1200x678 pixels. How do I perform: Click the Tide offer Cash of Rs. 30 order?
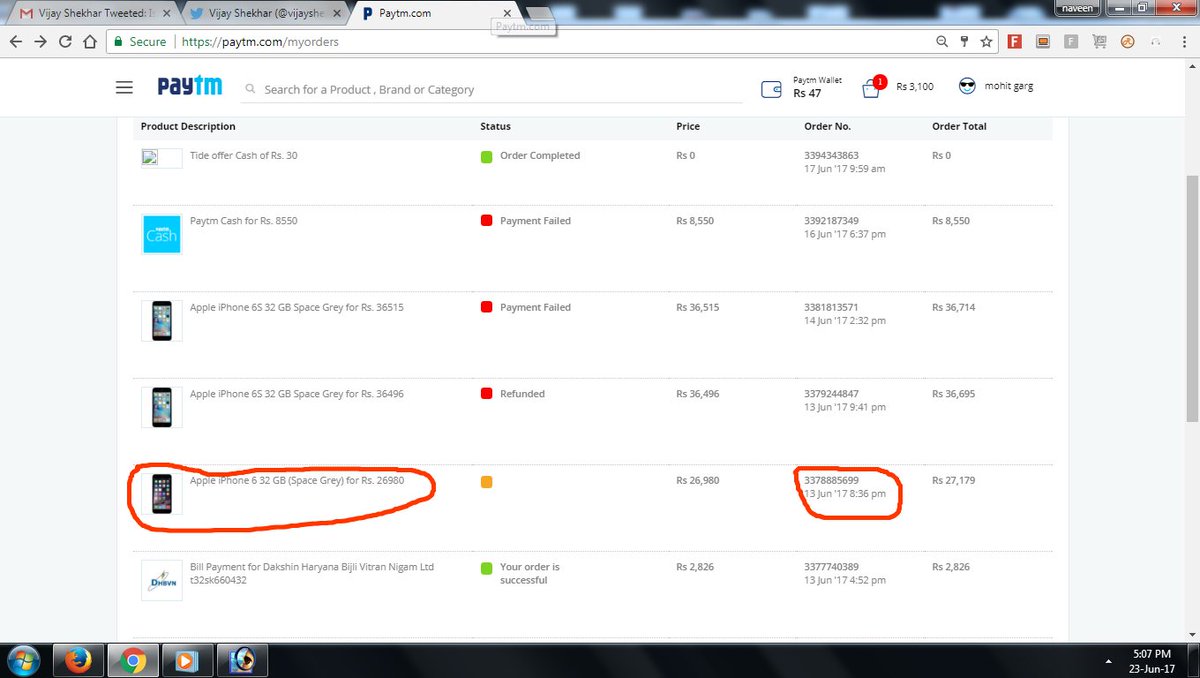point(243,156)
